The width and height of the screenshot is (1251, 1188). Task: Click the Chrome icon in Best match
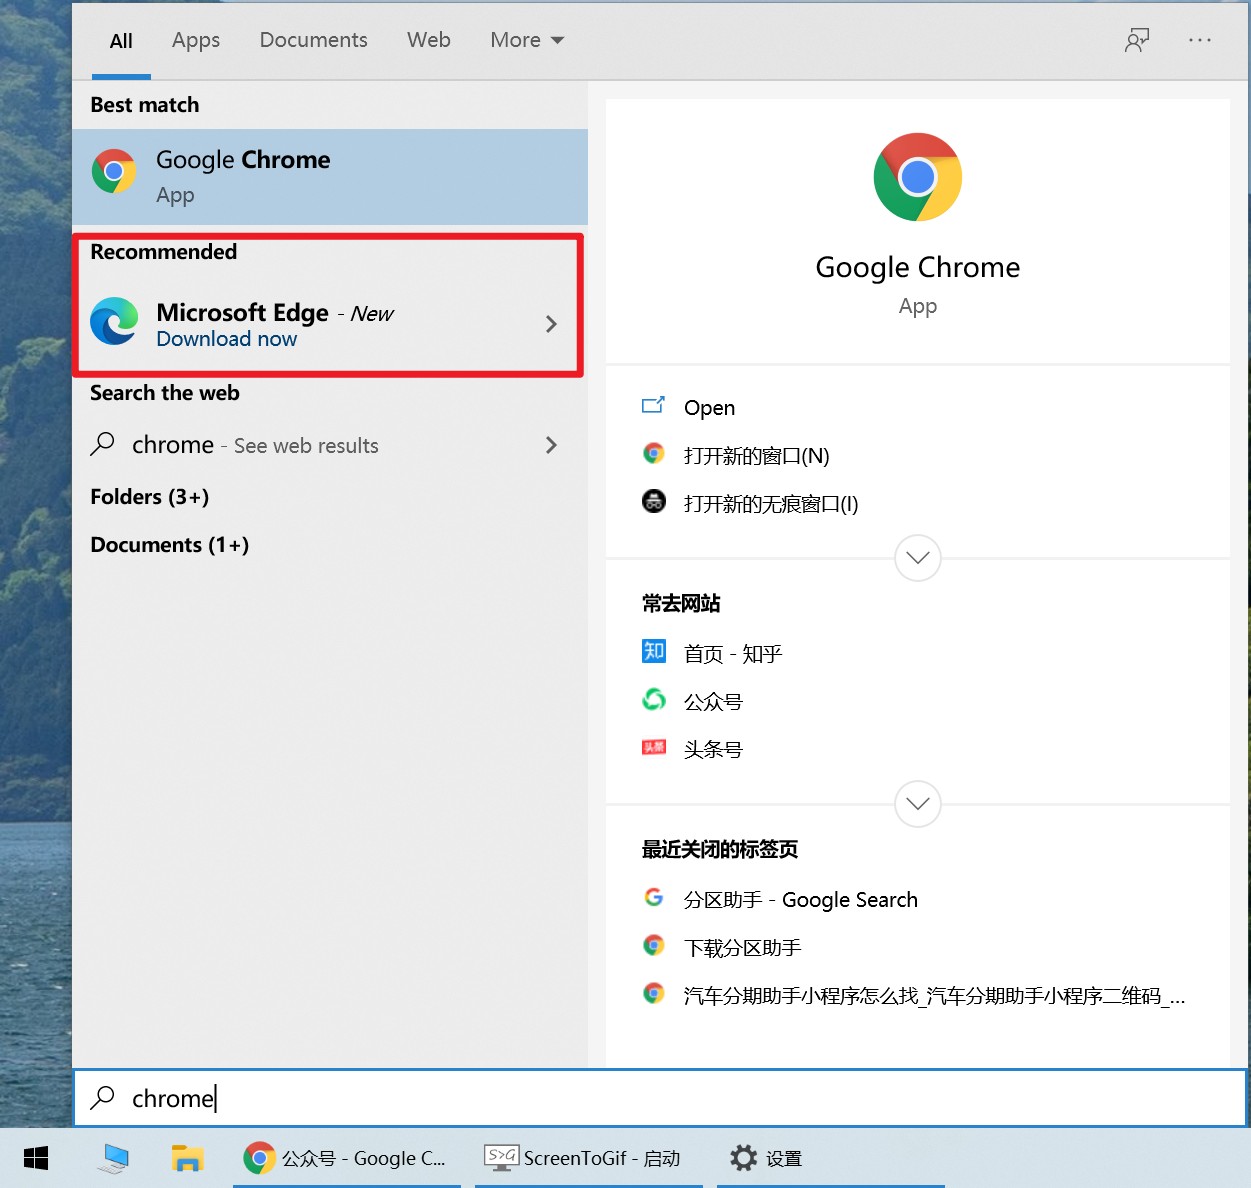(x=114, y=171)
